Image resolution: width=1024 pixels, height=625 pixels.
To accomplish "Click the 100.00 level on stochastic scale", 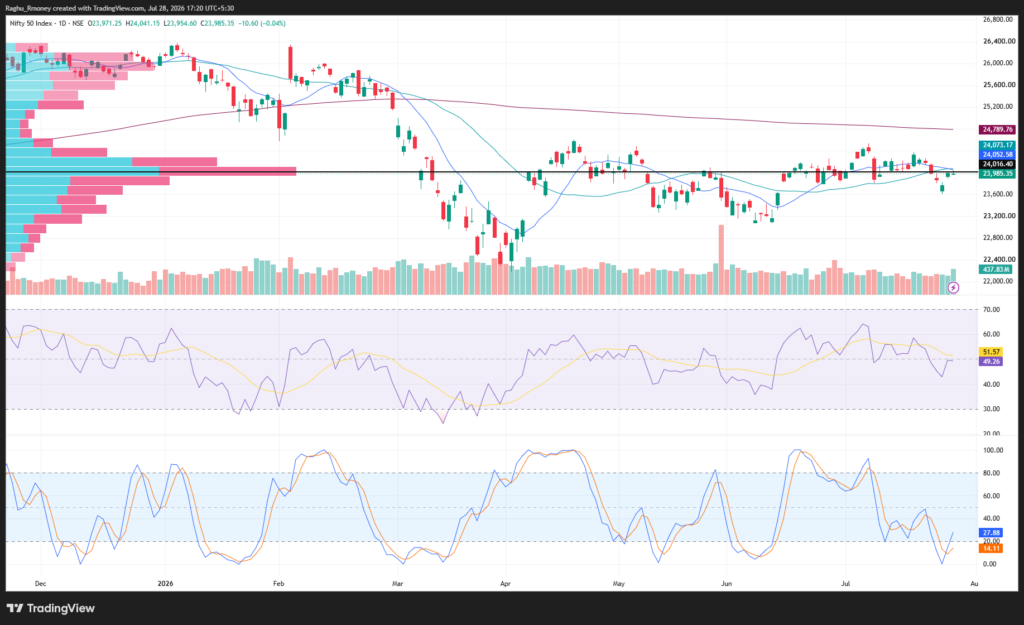I will [993, 451].
